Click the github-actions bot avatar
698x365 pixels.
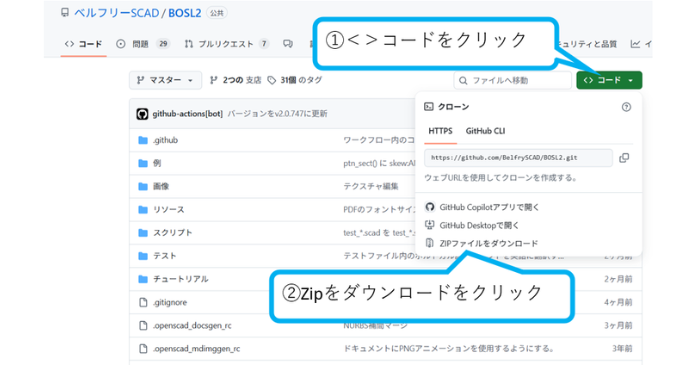point(142,114)
